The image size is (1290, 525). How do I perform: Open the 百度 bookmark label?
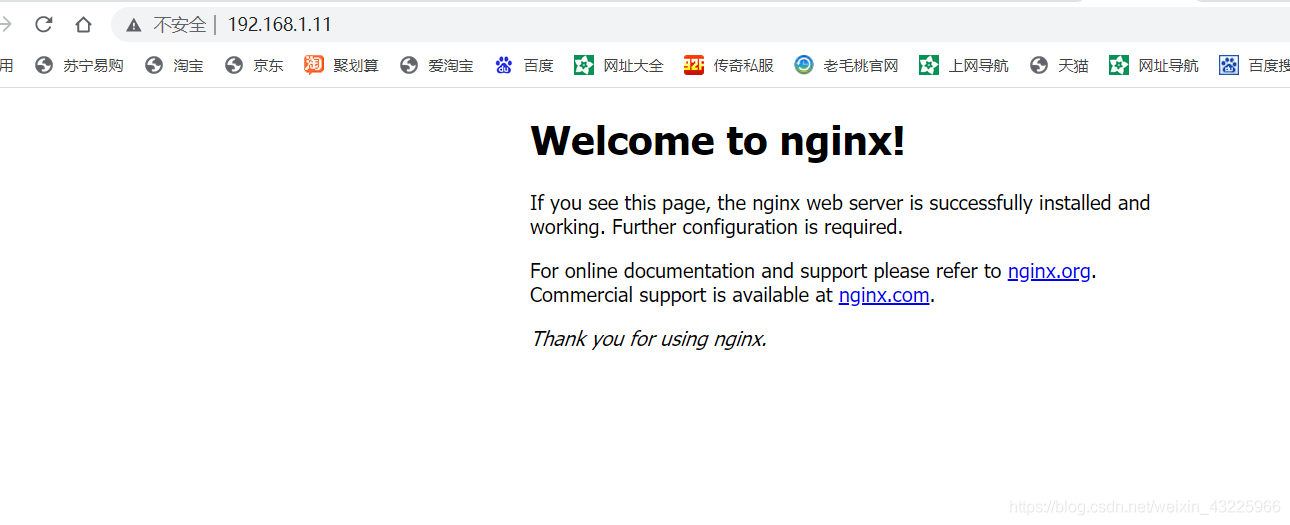click(x=538, y=65)
